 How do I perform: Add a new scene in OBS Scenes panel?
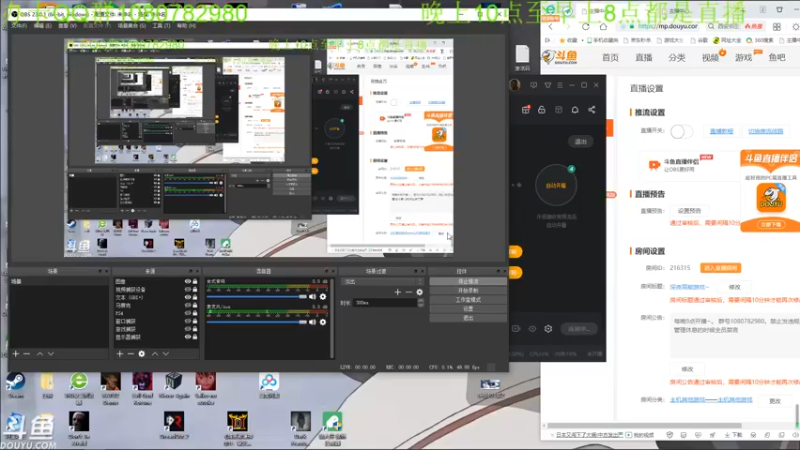point(16,354)
